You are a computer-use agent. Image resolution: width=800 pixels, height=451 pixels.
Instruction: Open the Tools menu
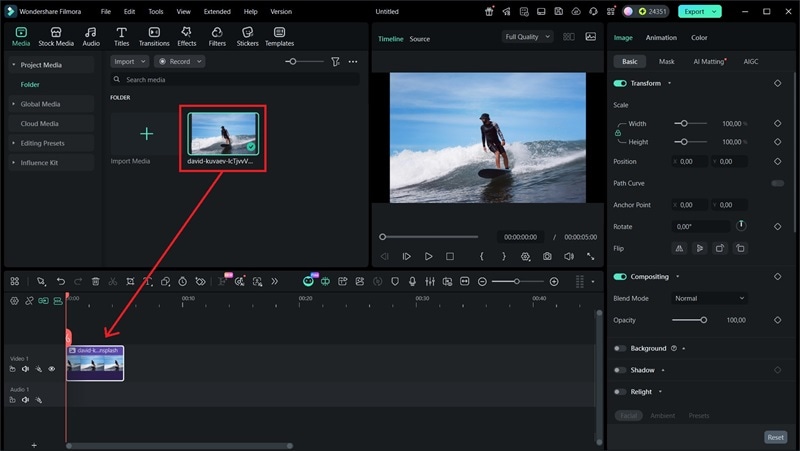(x=156, y=11)
